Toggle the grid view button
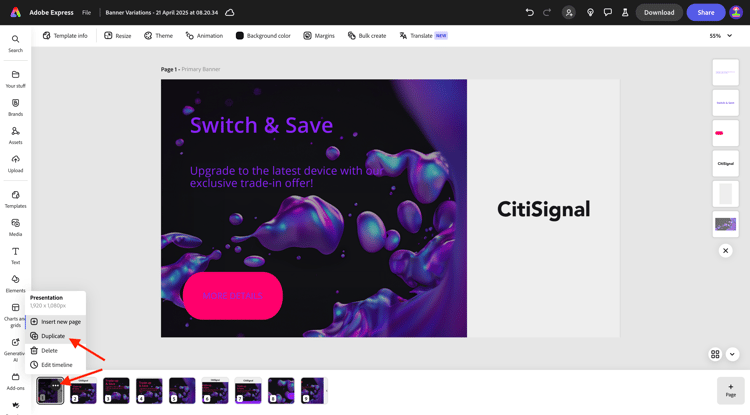Screen dimensions: 750x415 click(x=715, y=354)
